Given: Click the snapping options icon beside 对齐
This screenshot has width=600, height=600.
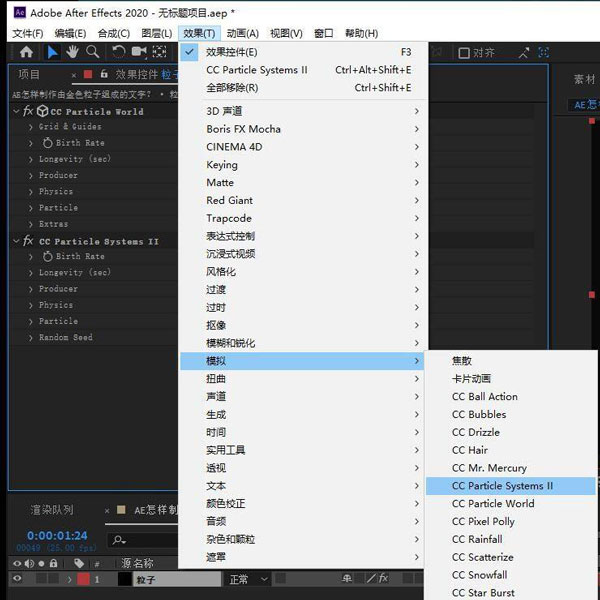Looking at the screenshot, I should point(524,52).
